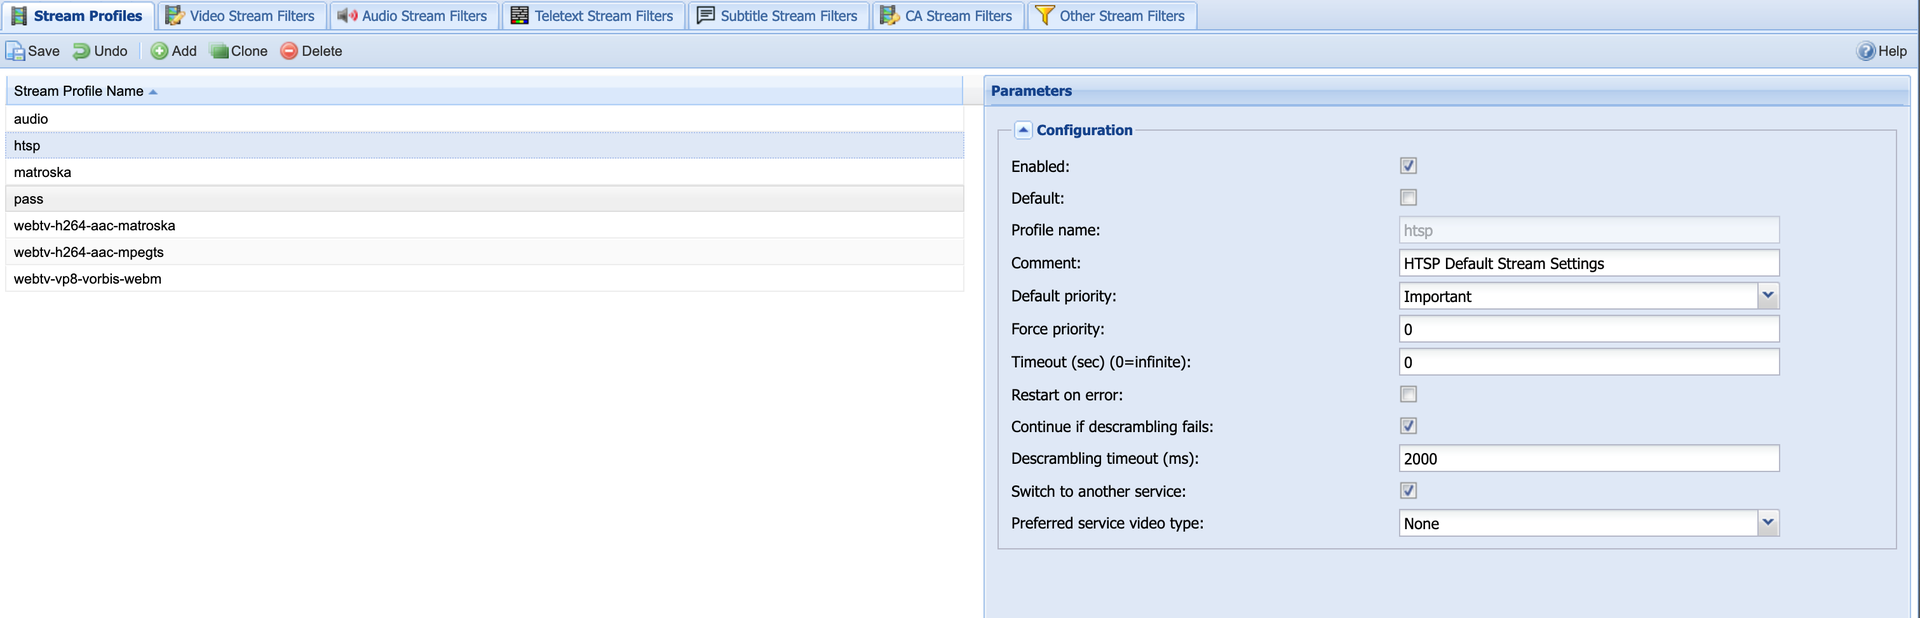Screen dimensions: 1920x618
Task: Toggle Continue if descrambling fails checkbox
Action: (1408, 426)
